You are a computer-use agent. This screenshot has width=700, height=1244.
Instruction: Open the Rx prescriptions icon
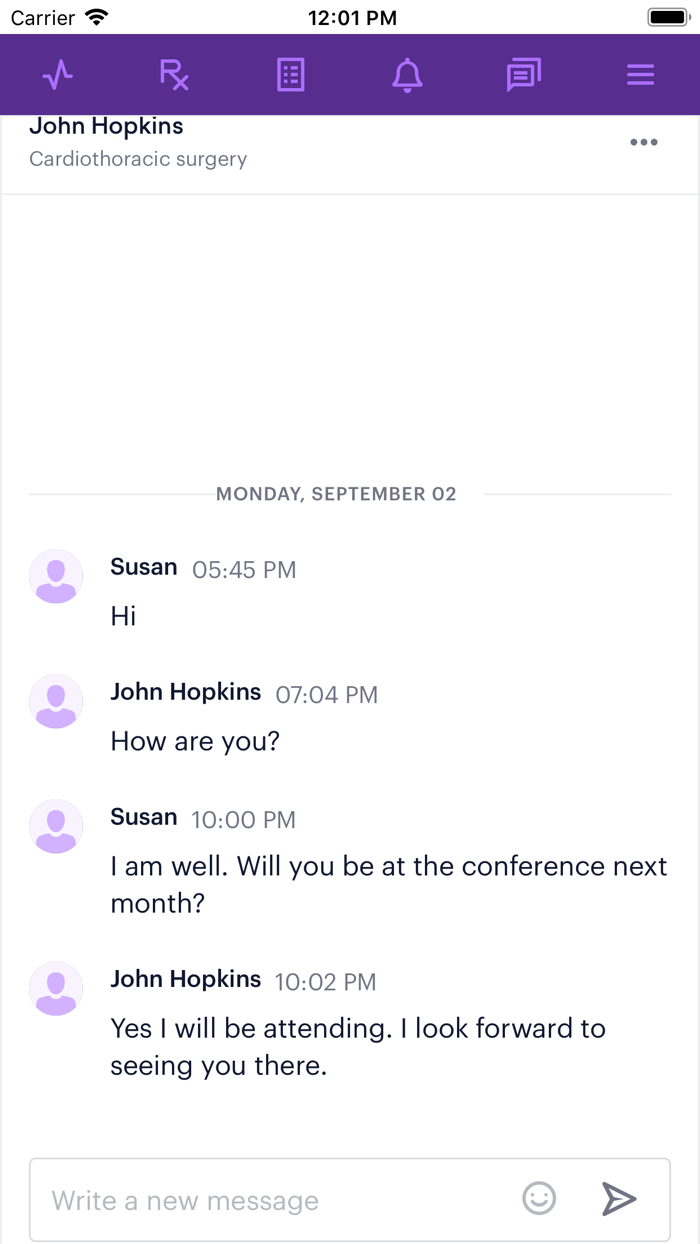pos(174,75)
